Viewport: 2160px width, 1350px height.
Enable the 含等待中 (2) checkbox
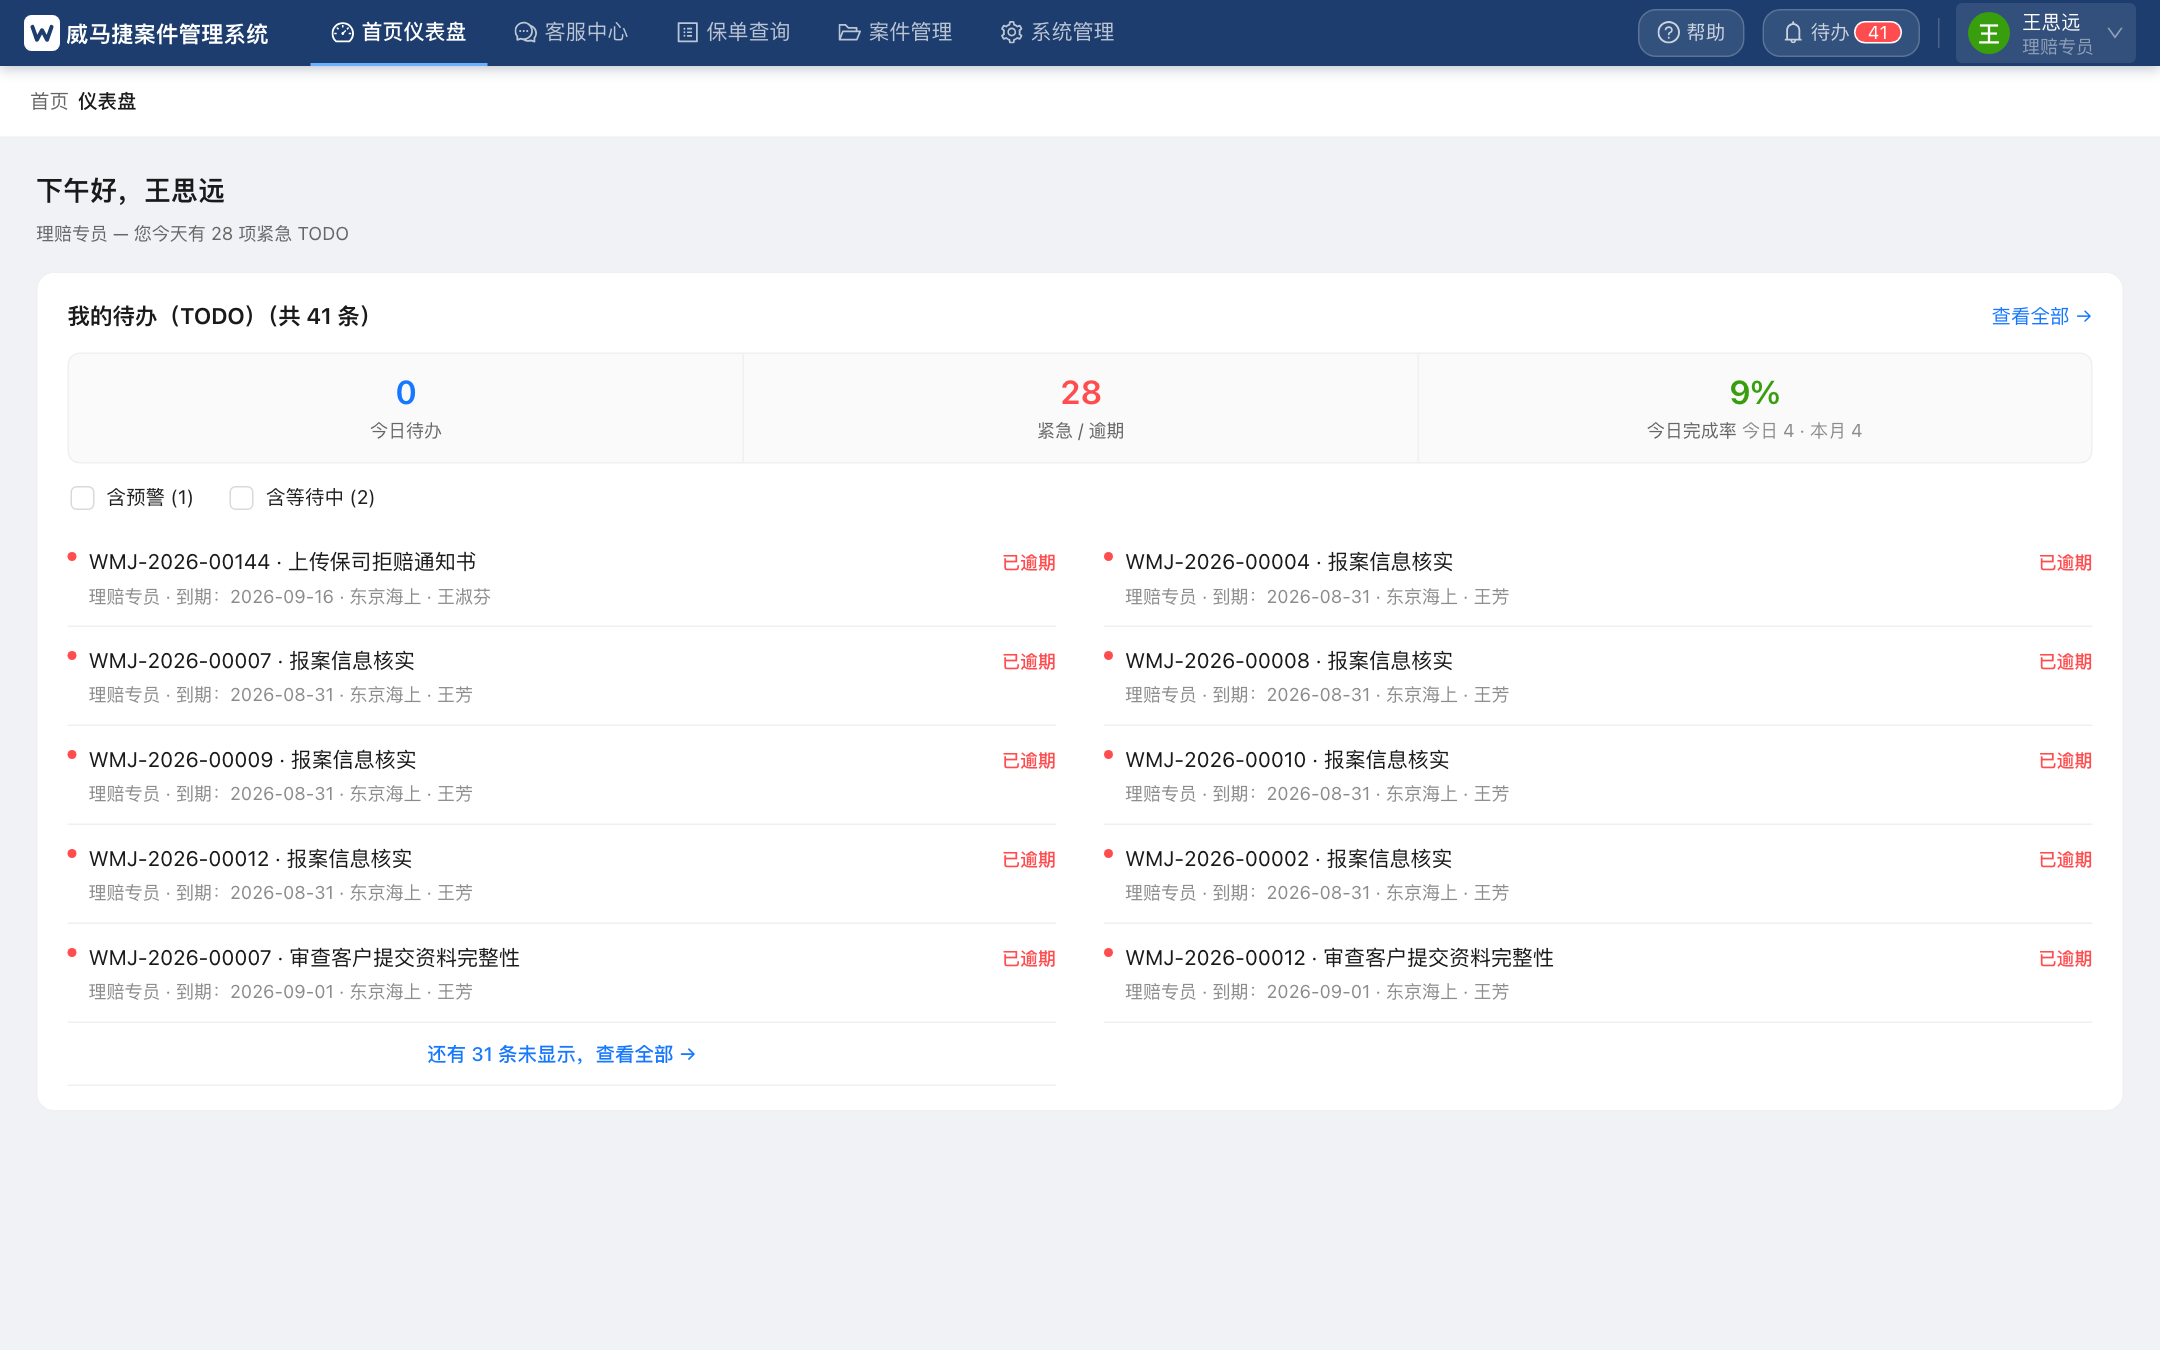[241, 498]
